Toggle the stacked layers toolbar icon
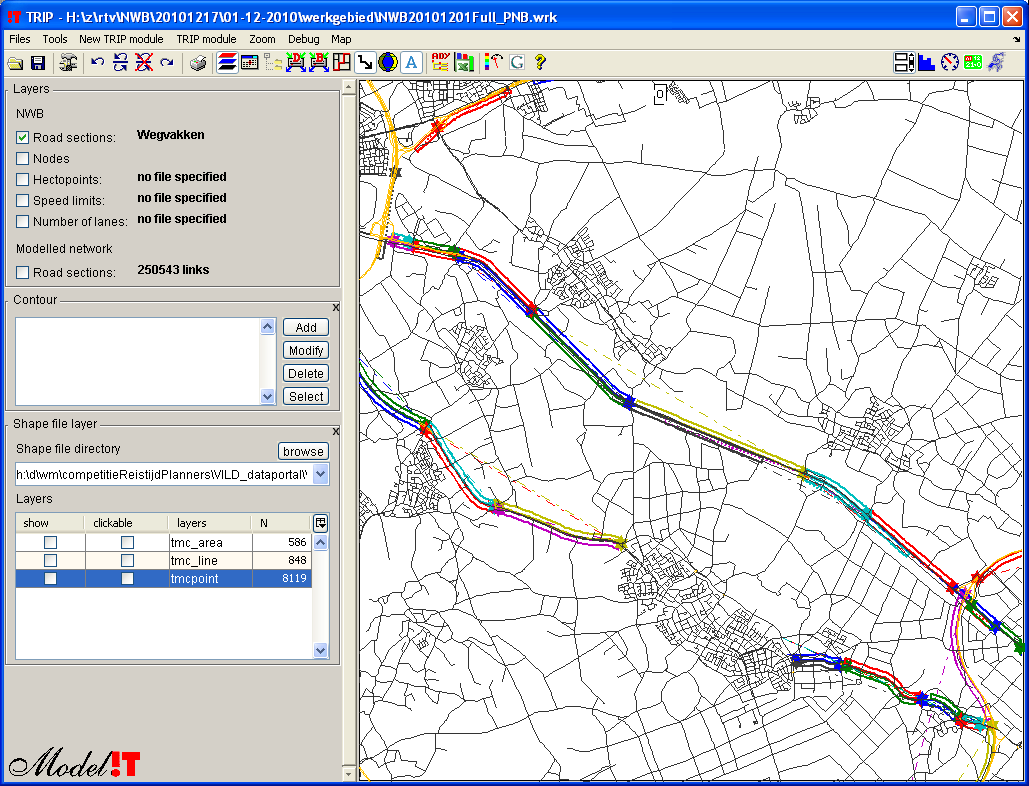This screenshot has height=786, width=1029. (227, 63)
